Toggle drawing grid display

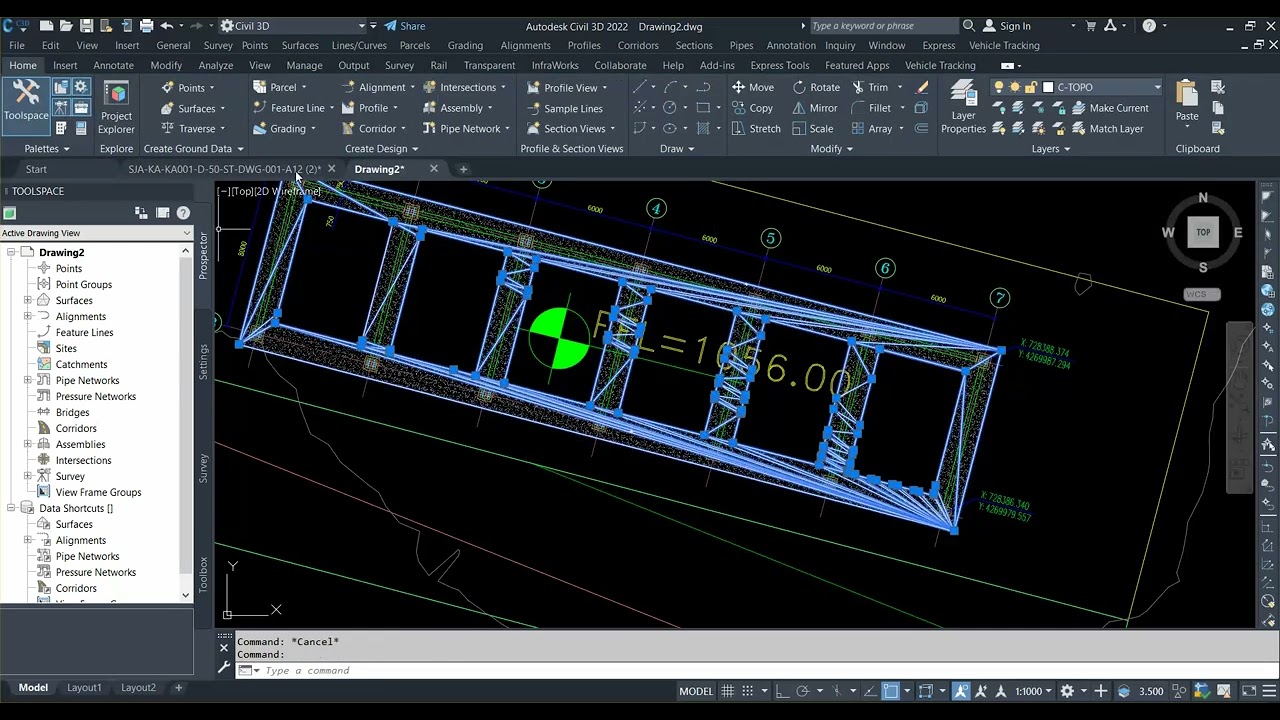tap(727, 691)
